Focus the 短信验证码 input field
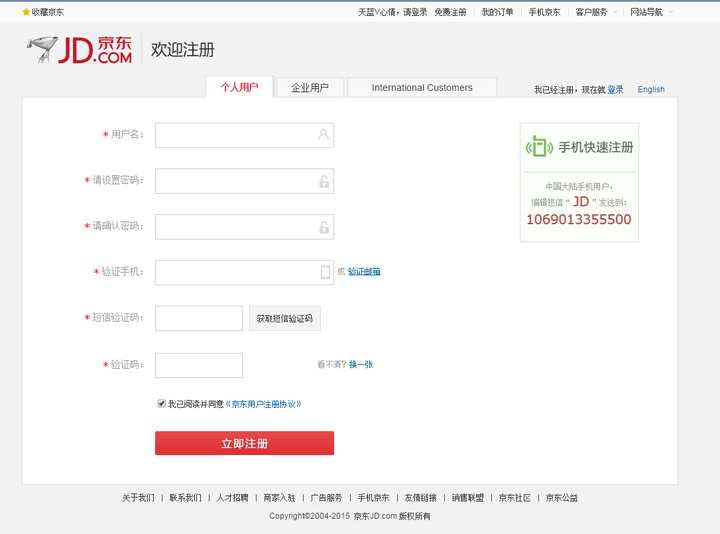Screen dimensions: 720x534 click(x=199, y=318)
